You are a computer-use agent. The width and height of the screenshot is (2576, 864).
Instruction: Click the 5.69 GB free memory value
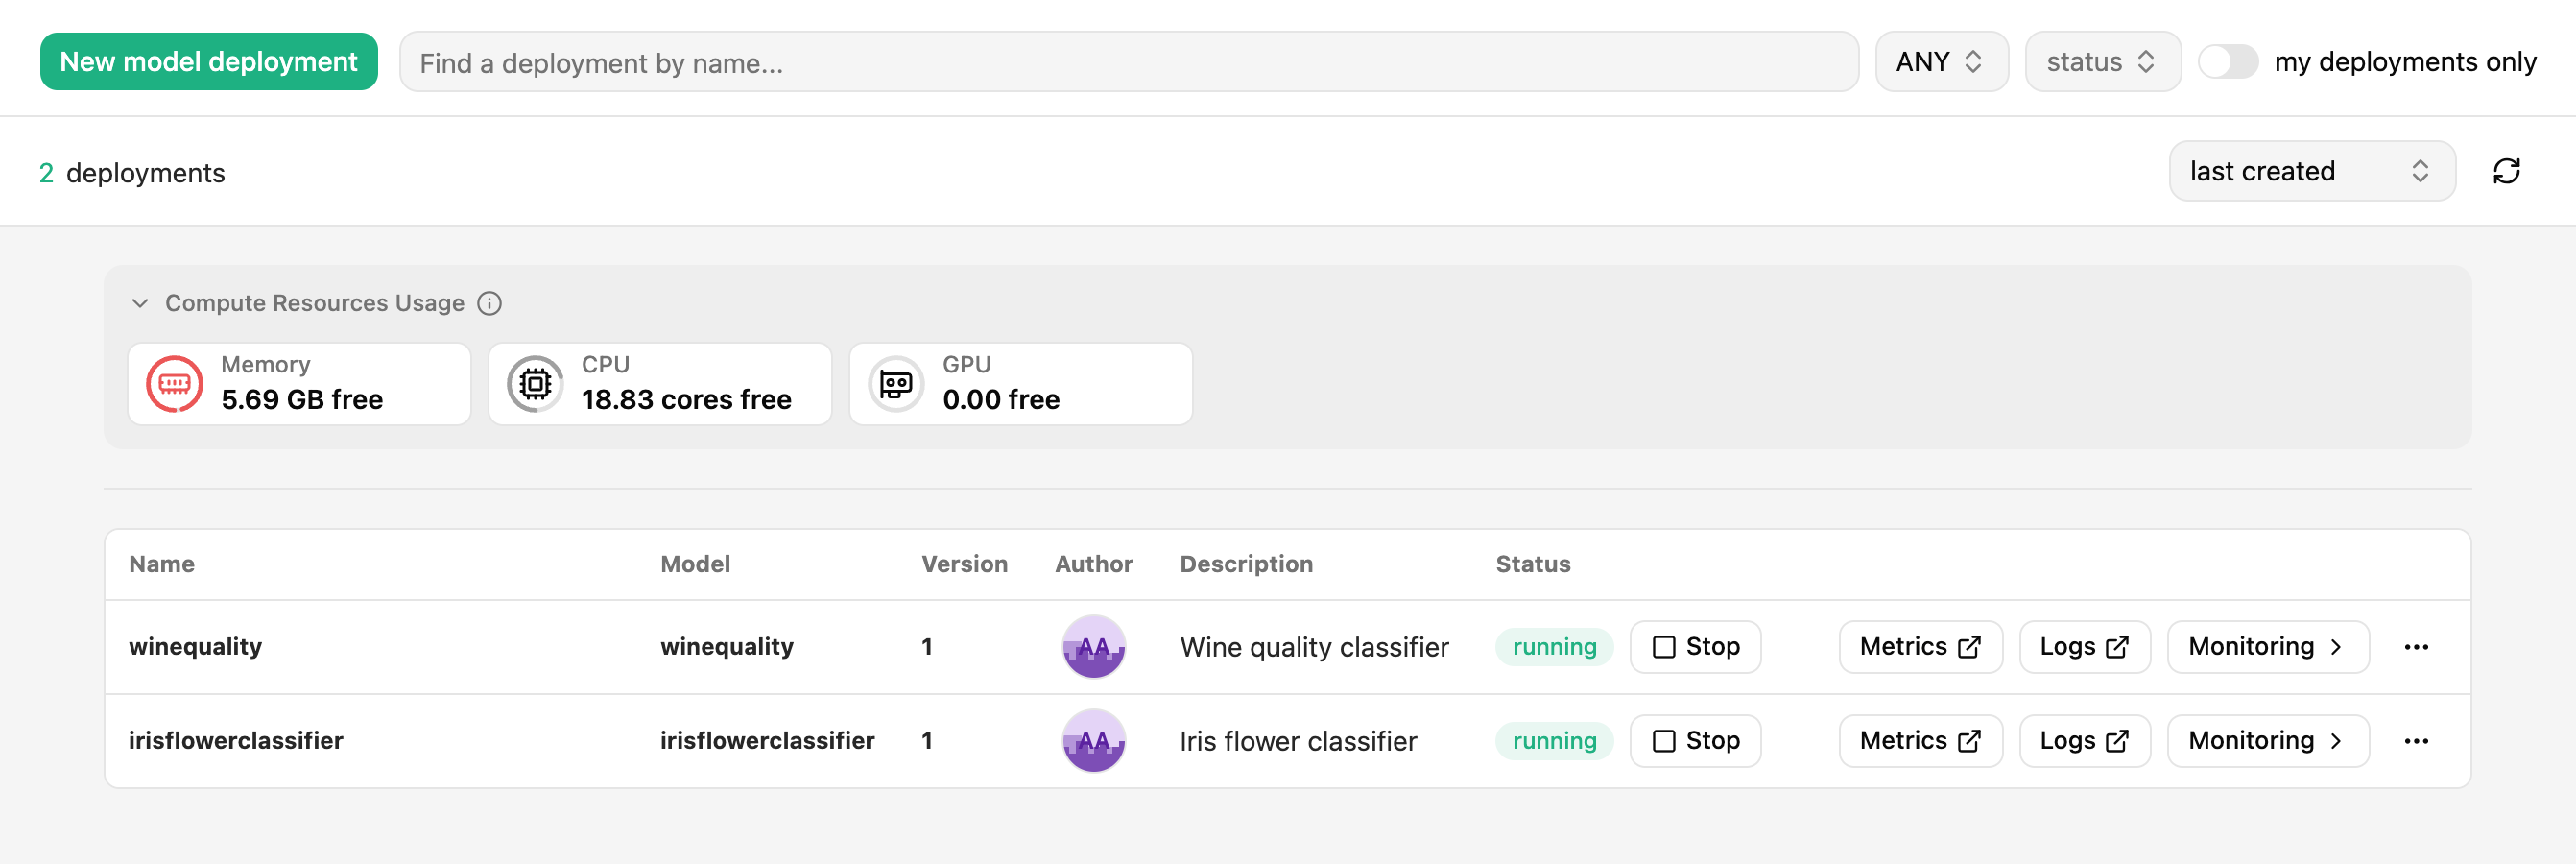coord(302,400)
